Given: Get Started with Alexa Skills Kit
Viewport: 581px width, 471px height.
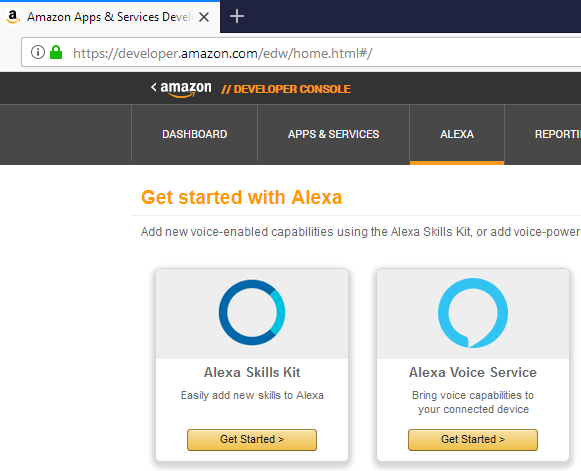Looking at the screenshot, I should pyautogui.click(x=252, y=440).
